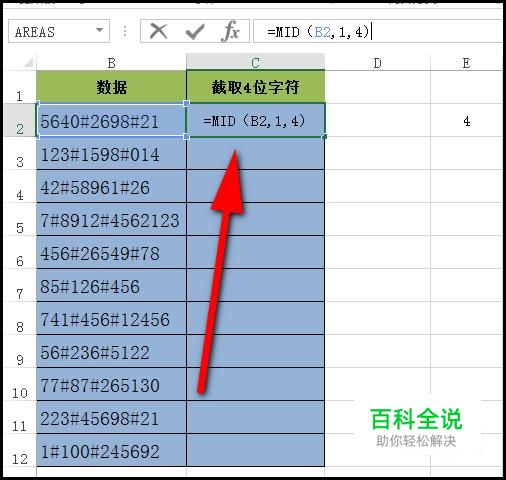506x480 pixels.
Task: Select cell containing 85#126#456
Action: click(x=111, y=285)
